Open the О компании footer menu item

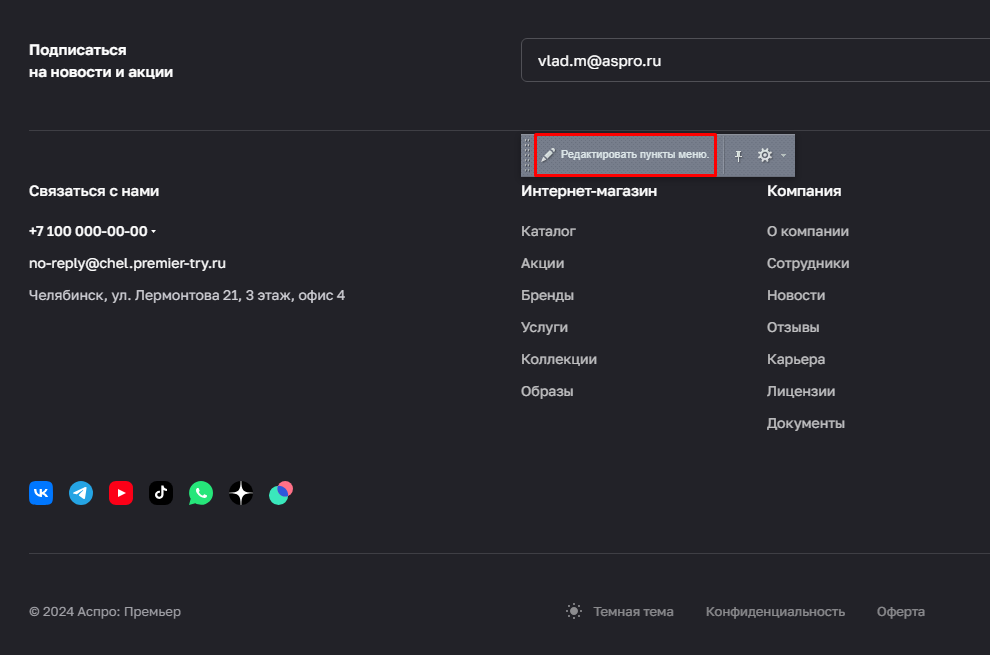(x=808, y=231)
